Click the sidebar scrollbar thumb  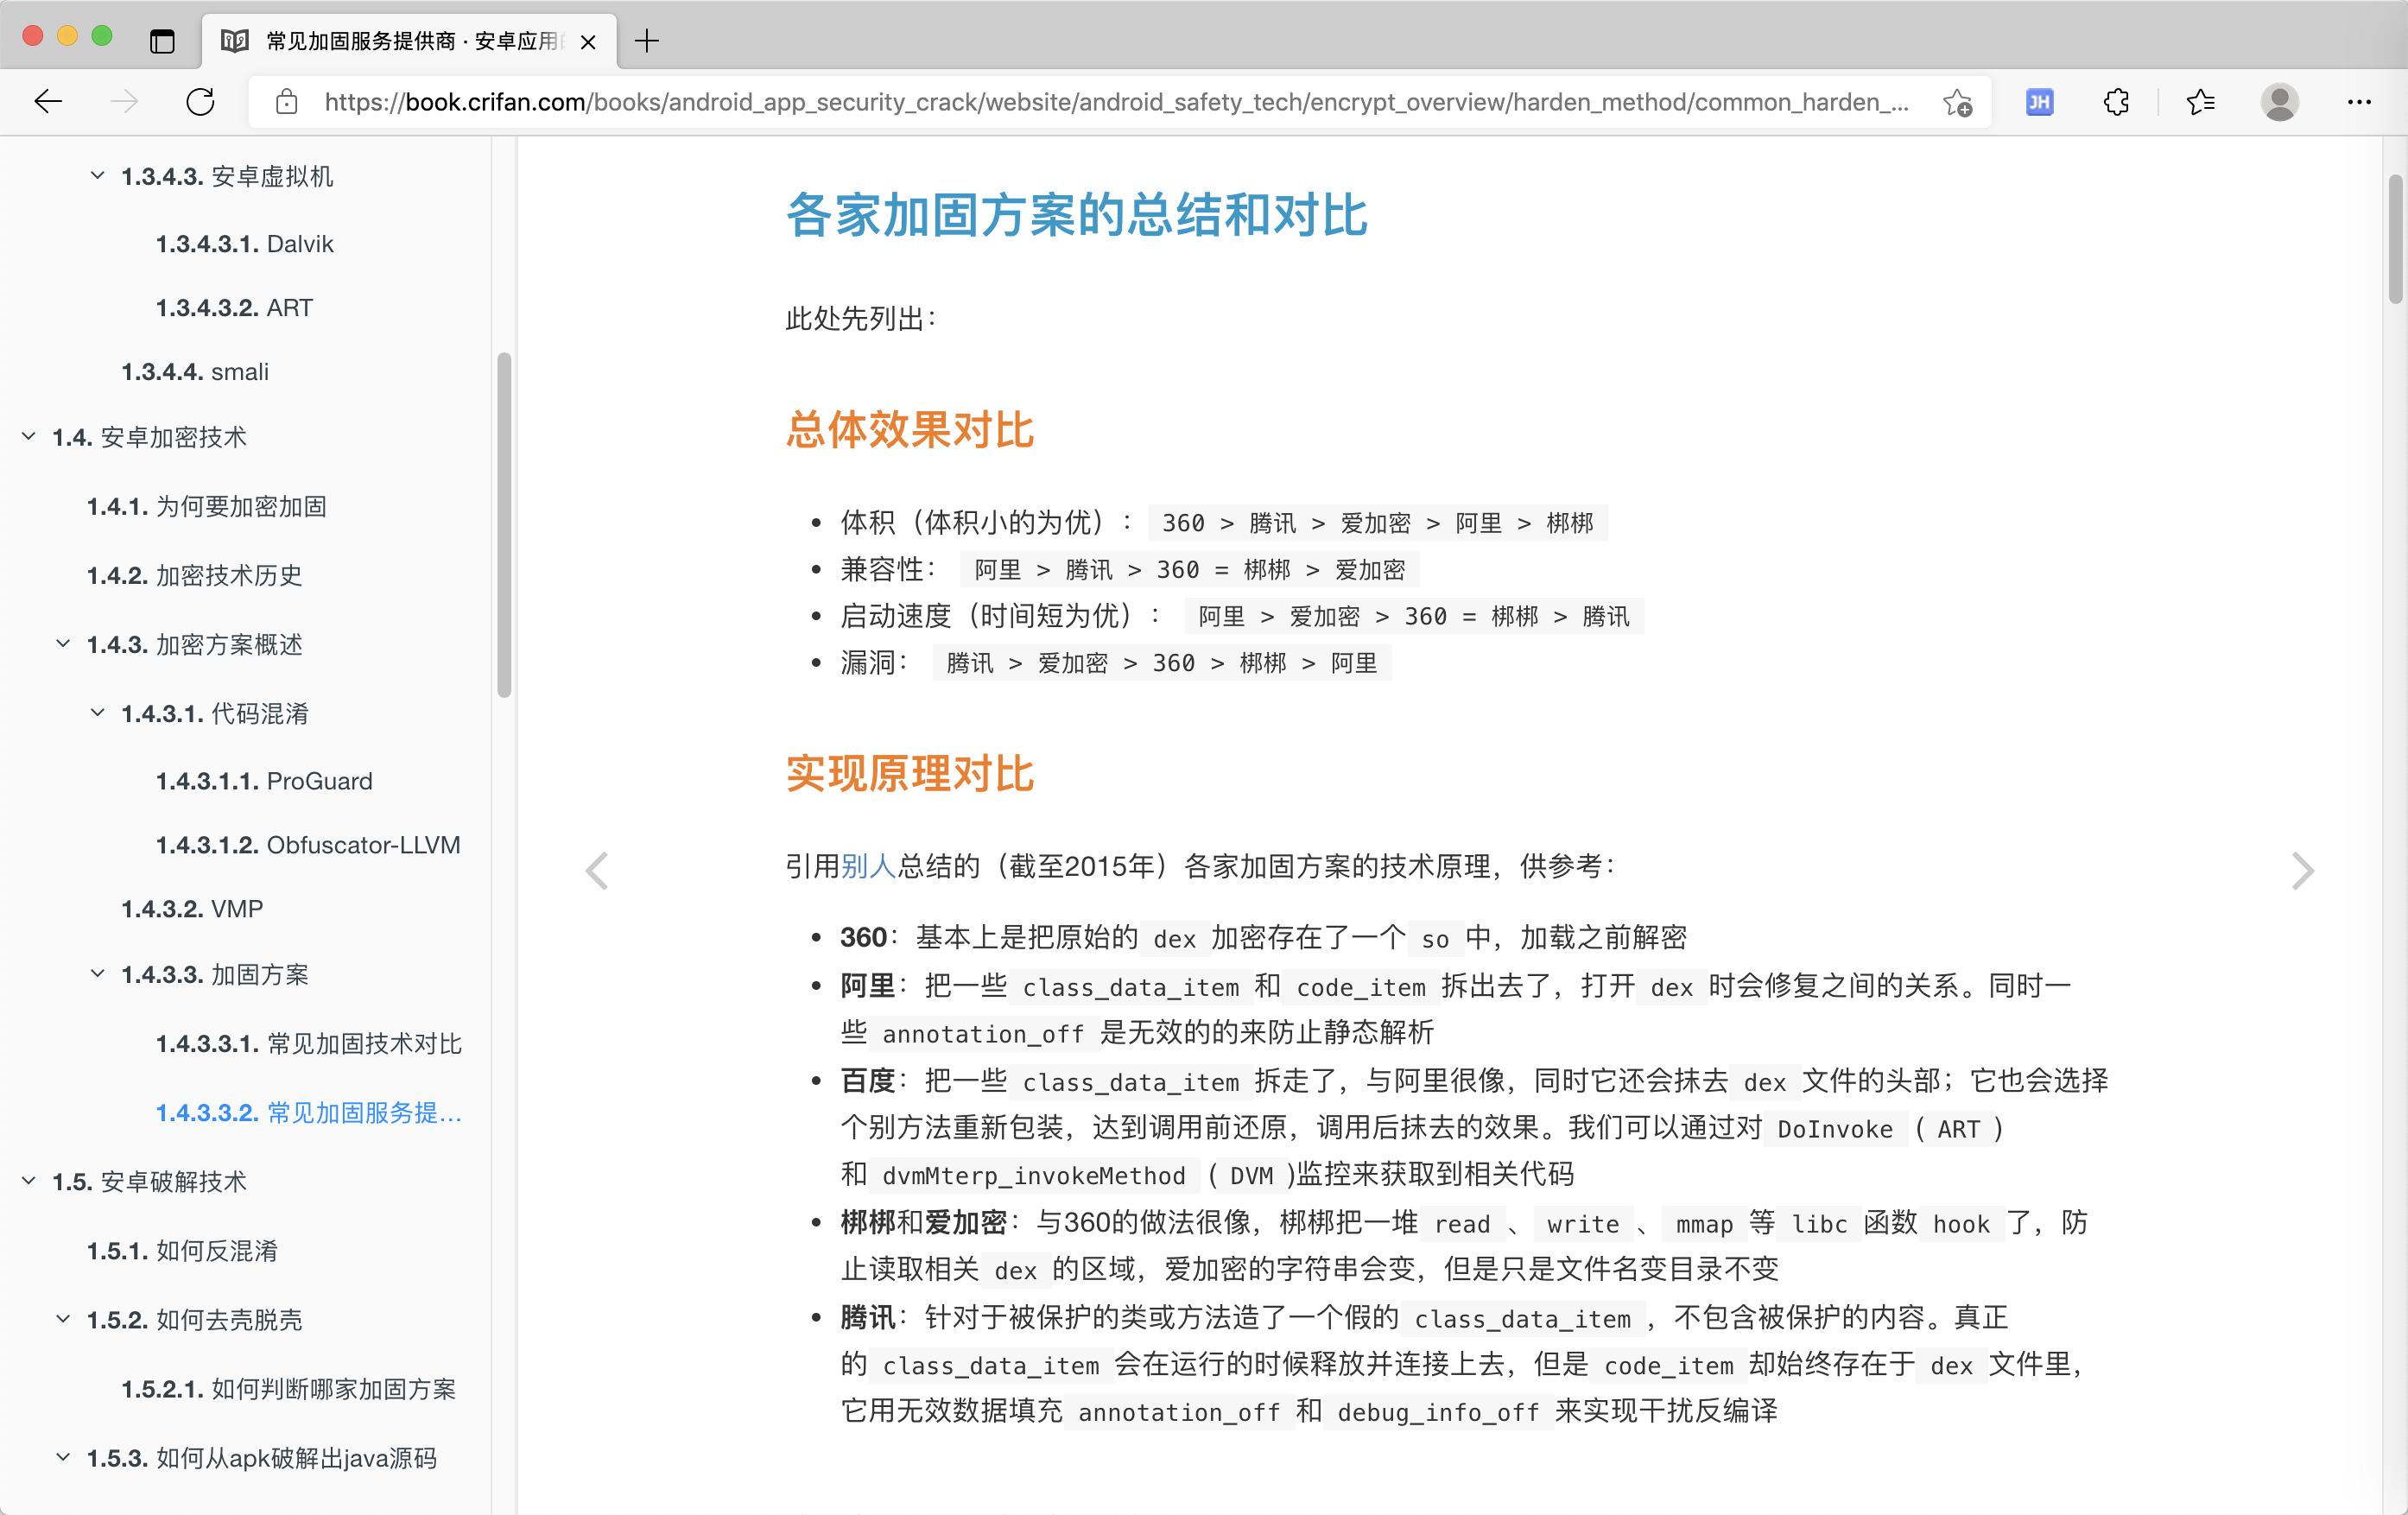[x=504, y=525]
